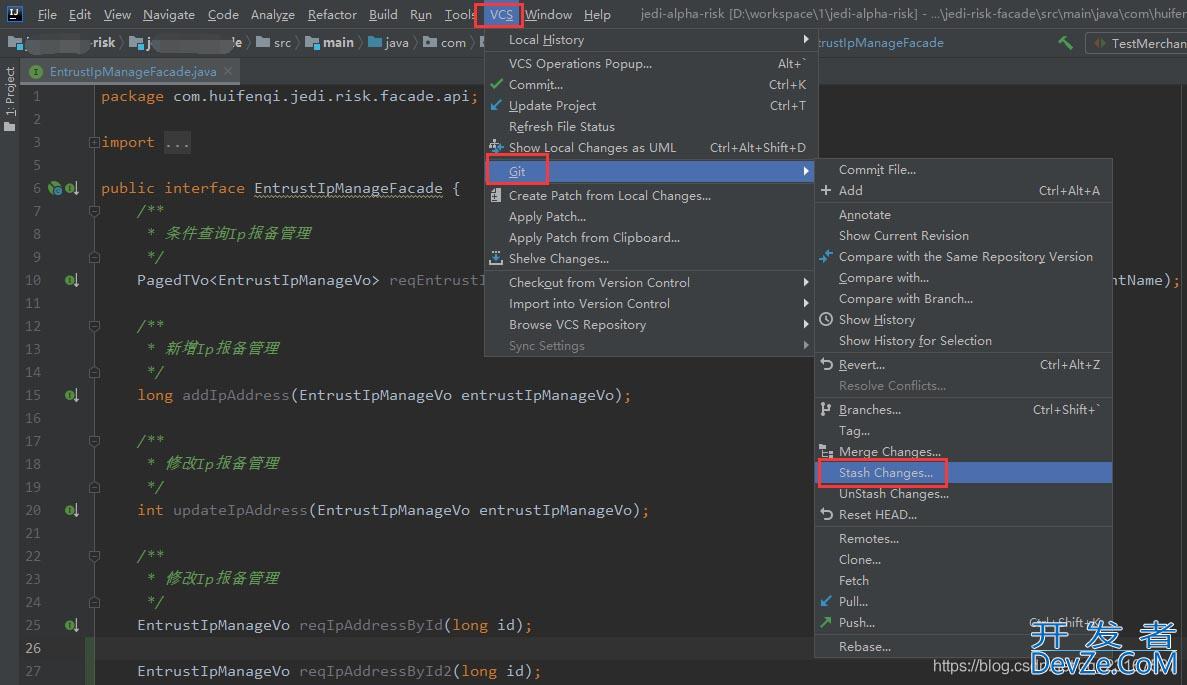1187x685 pixels.
Task: Expand Checkout from Version Control submenu
Action: coord(650,282)
